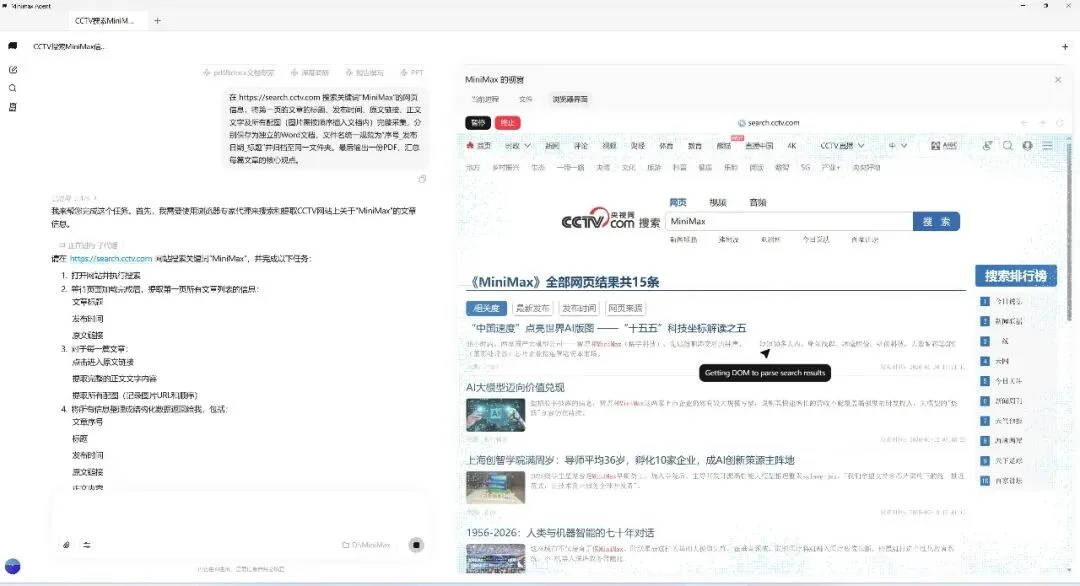Switch sorting to 最新发布
The width and height of the screenshot is (1080, 586).
pos(531,308)
